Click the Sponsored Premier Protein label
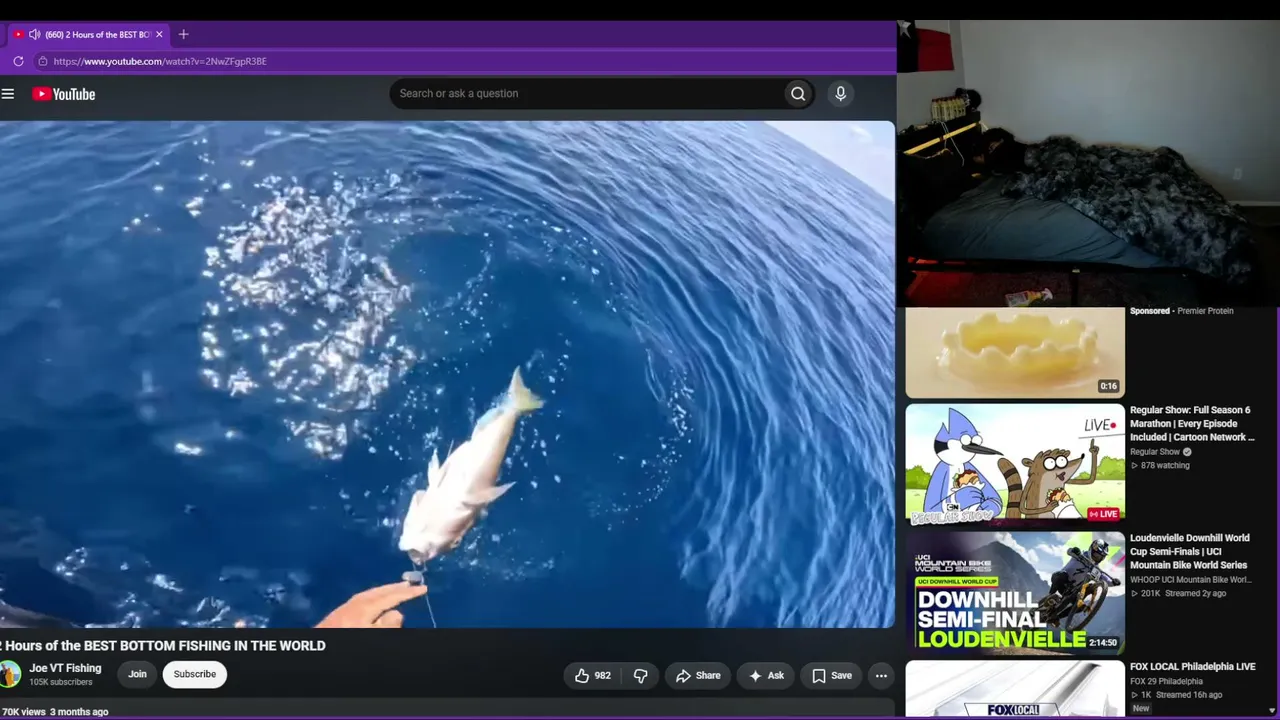The width and height of the screenshot is (1280, 720). pyautogui.click(x=1182, y=311)
